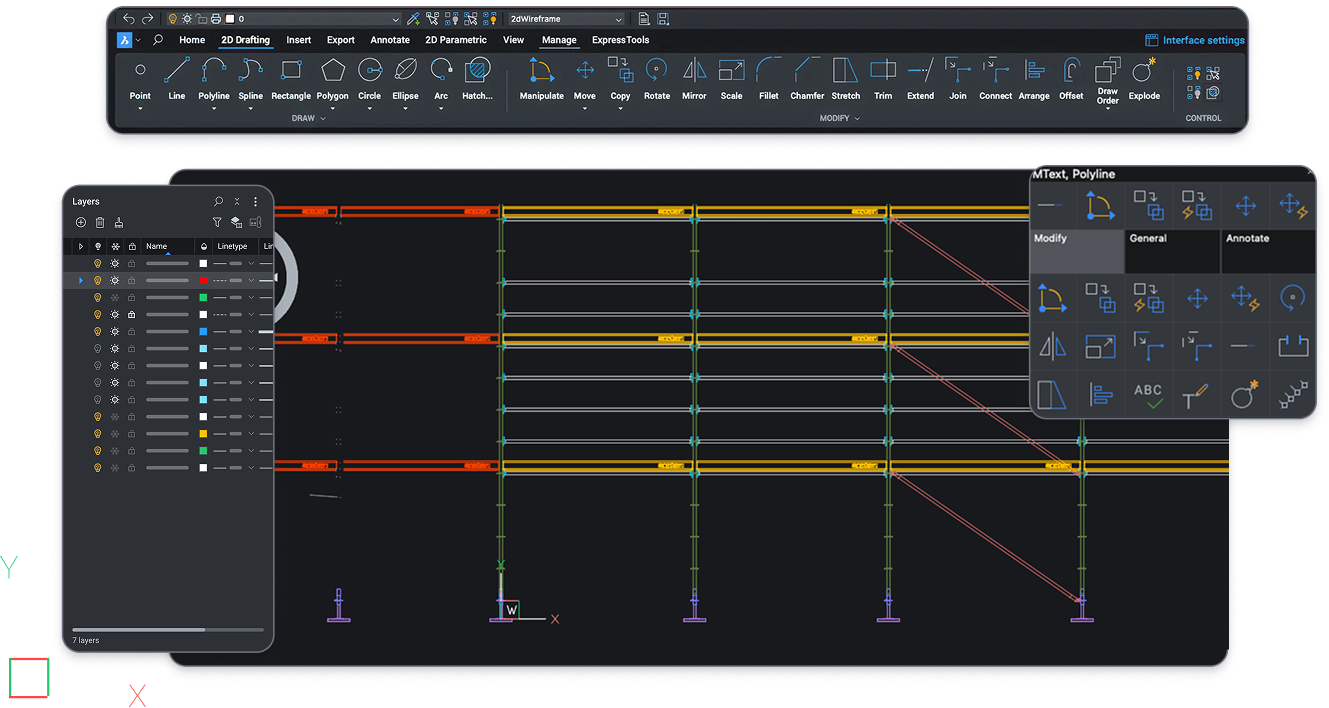Pick the Fillet tool

tap(769, 78)
